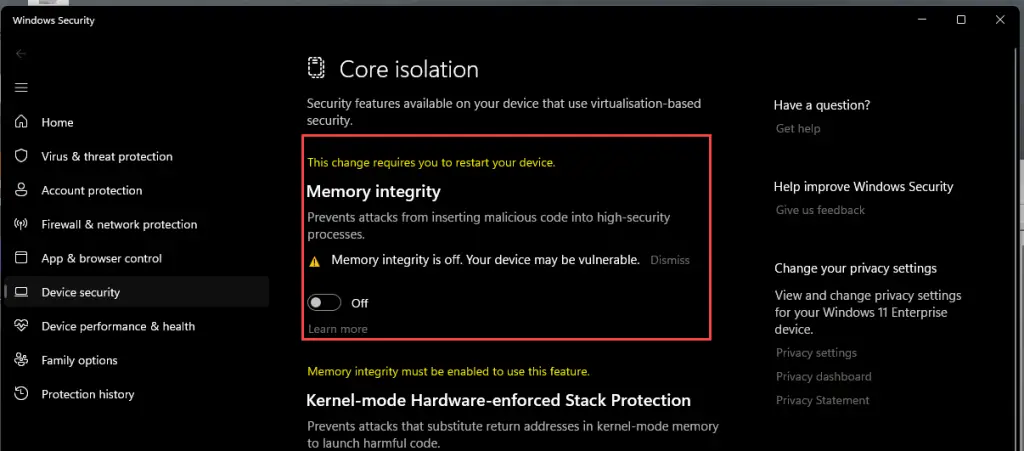
Task: Toggle the Memory integrity switch on
Action: click(x=325, y=303)
